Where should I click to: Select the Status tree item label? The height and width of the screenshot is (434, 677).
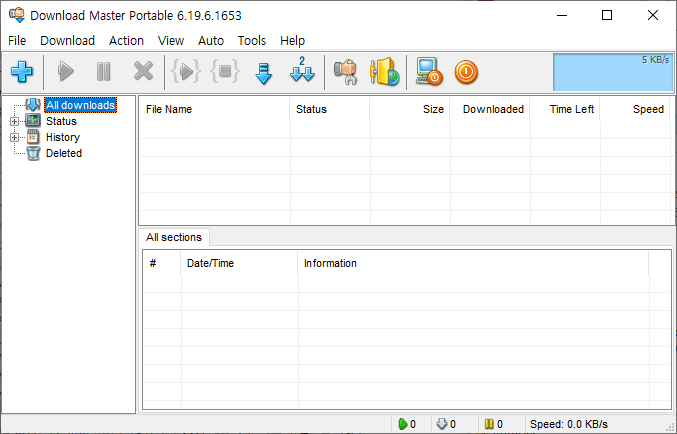pyautogui.click(x=61, y=121)
